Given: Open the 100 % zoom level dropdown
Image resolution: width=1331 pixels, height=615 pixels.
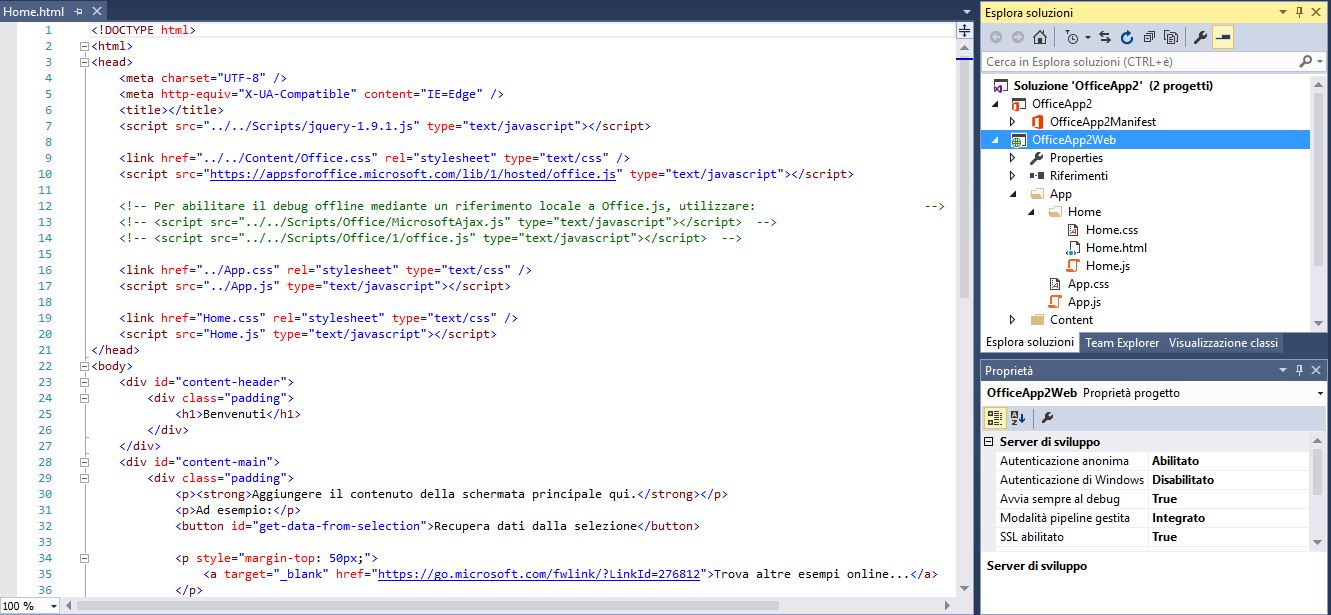Looking at the screenshot, I should click(52, 606).
